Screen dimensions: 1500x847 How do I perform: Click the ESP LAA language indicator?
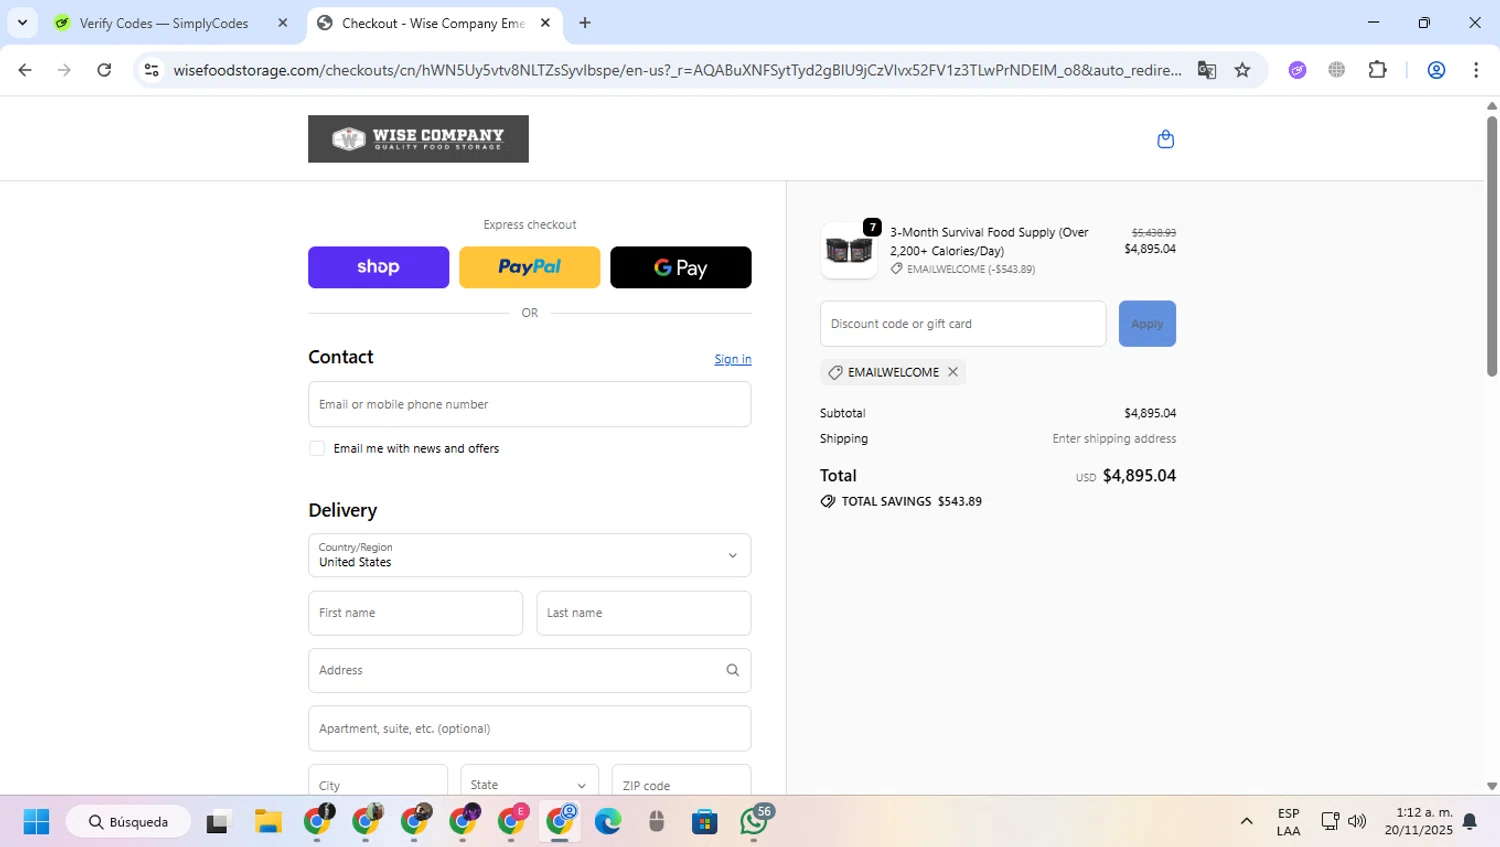1288,822
